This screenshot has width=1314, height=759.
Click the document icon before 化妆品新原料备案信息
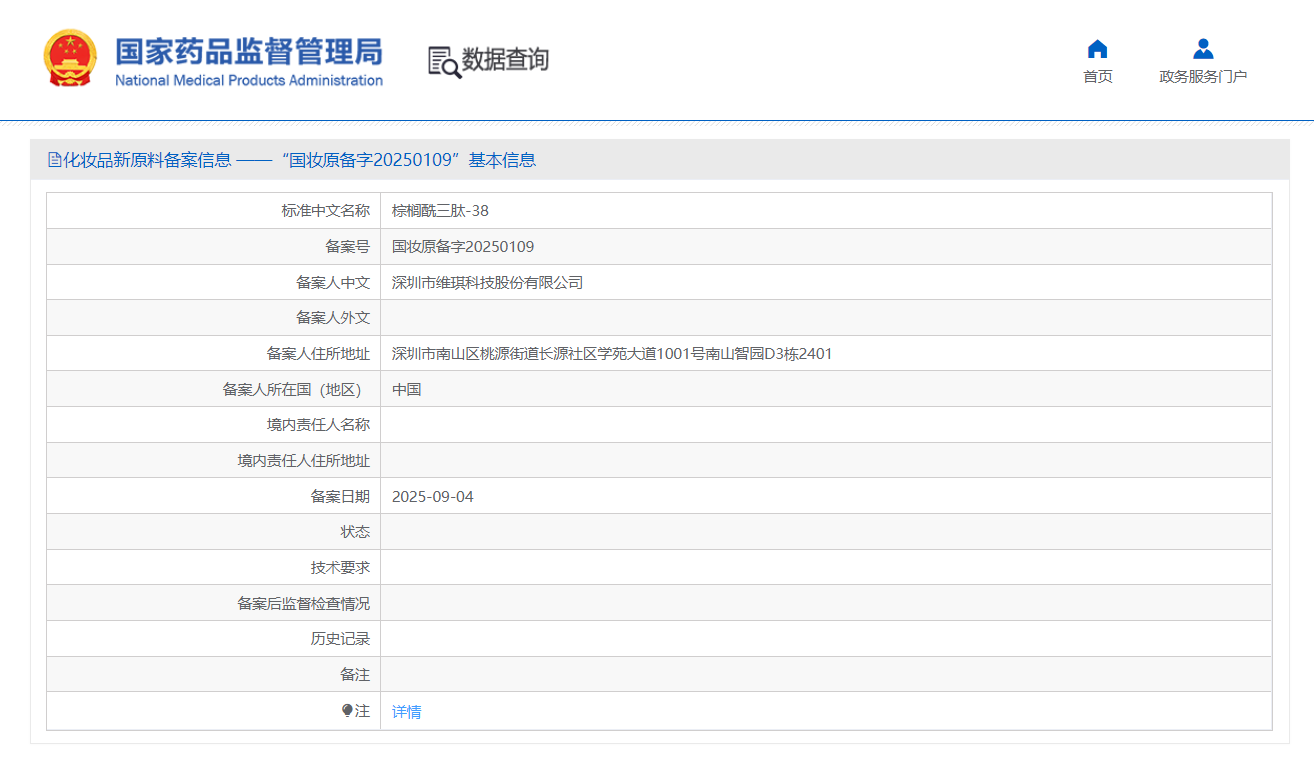54,160
